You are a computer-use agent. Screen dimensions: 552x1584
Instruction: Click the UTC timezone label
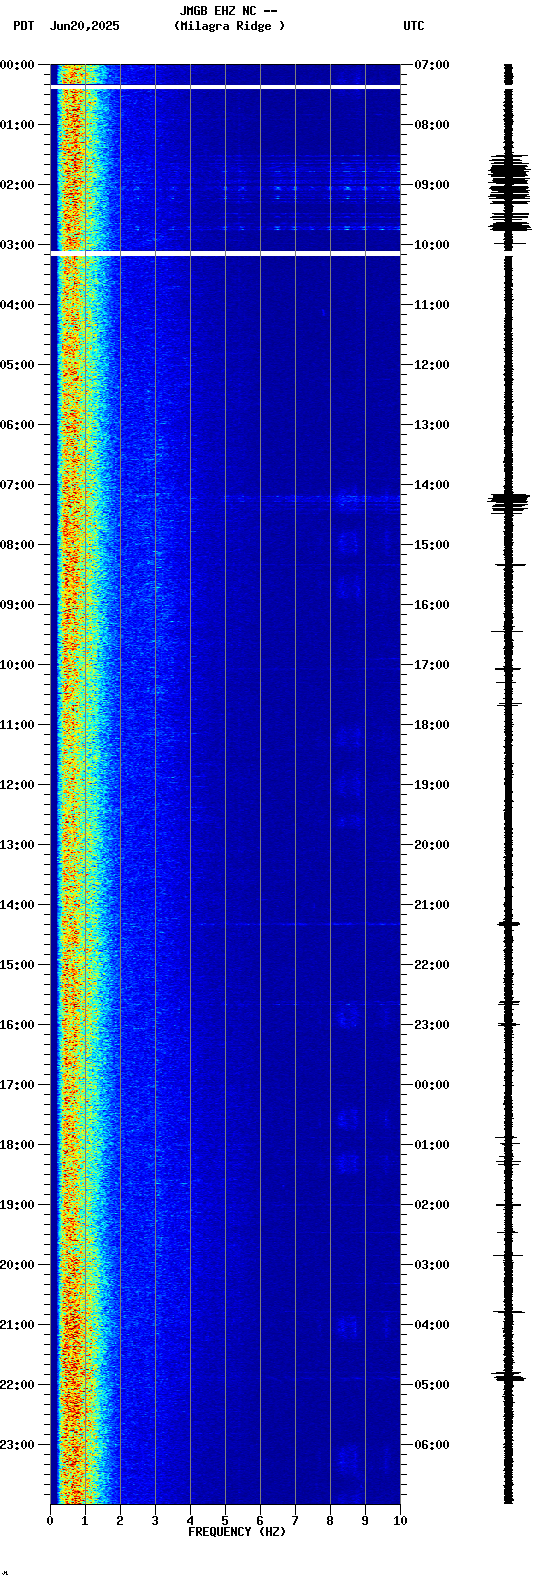tap(414, 26)
